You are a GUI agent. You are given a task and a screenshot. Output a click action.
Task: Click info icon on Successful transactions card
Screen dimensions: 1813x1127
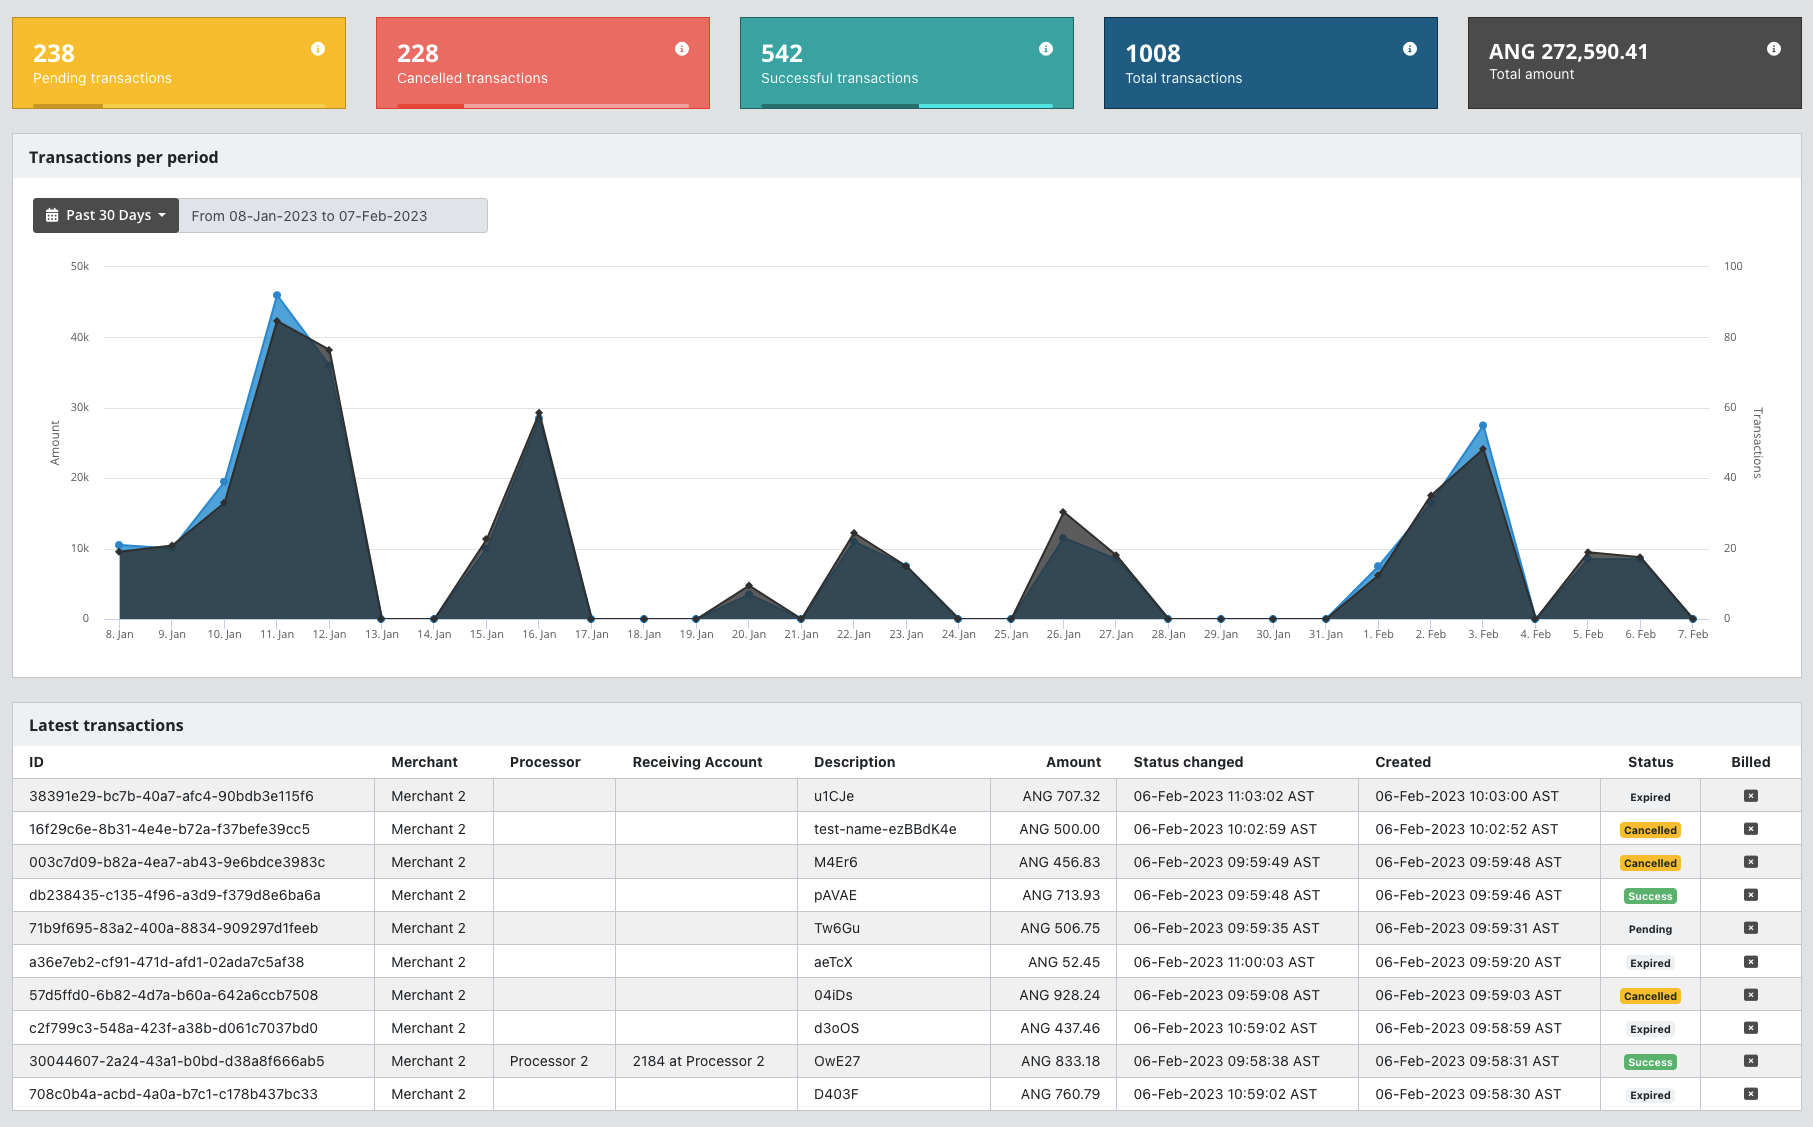[1046, 49]
